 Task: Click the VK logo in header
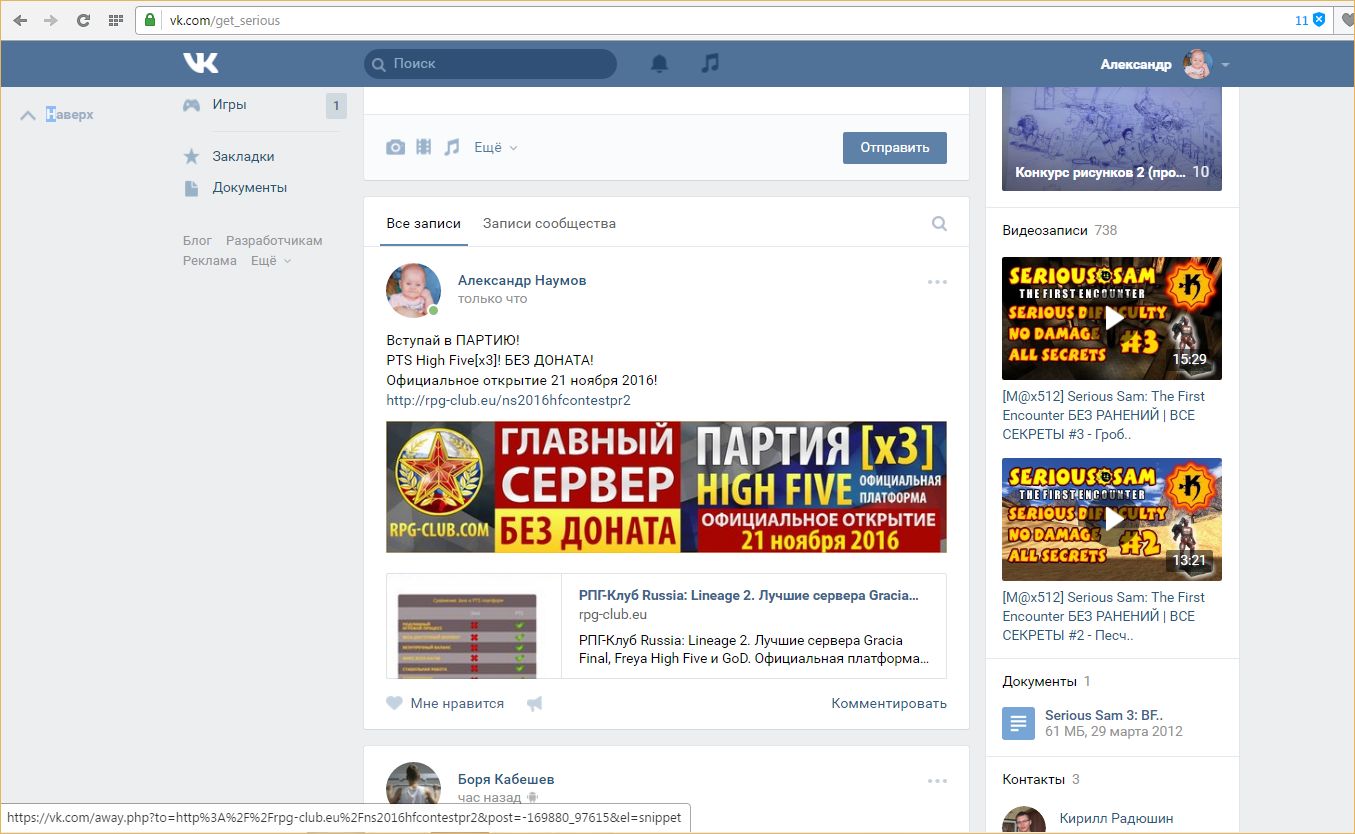pos(200,63)
